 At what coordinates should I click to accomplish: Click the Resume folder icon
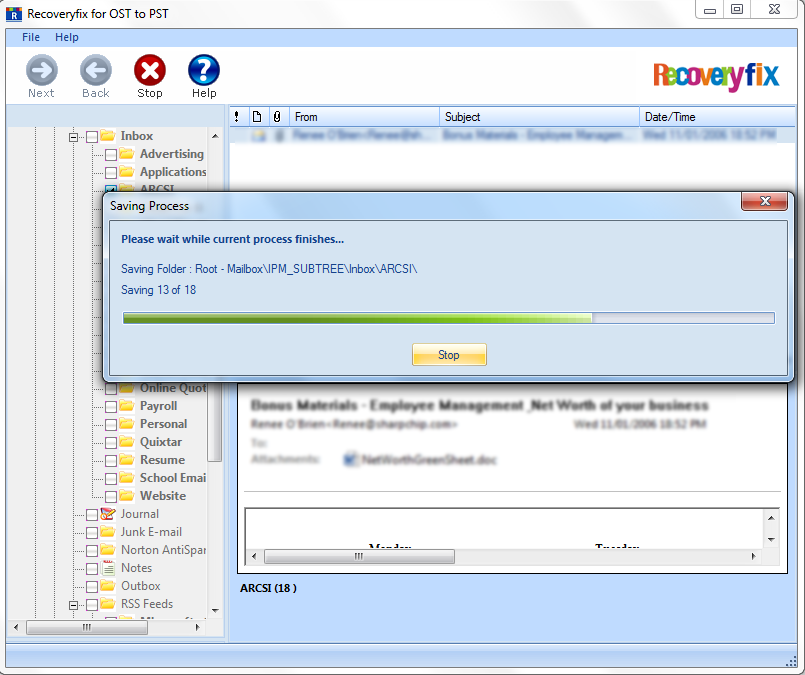127,460
